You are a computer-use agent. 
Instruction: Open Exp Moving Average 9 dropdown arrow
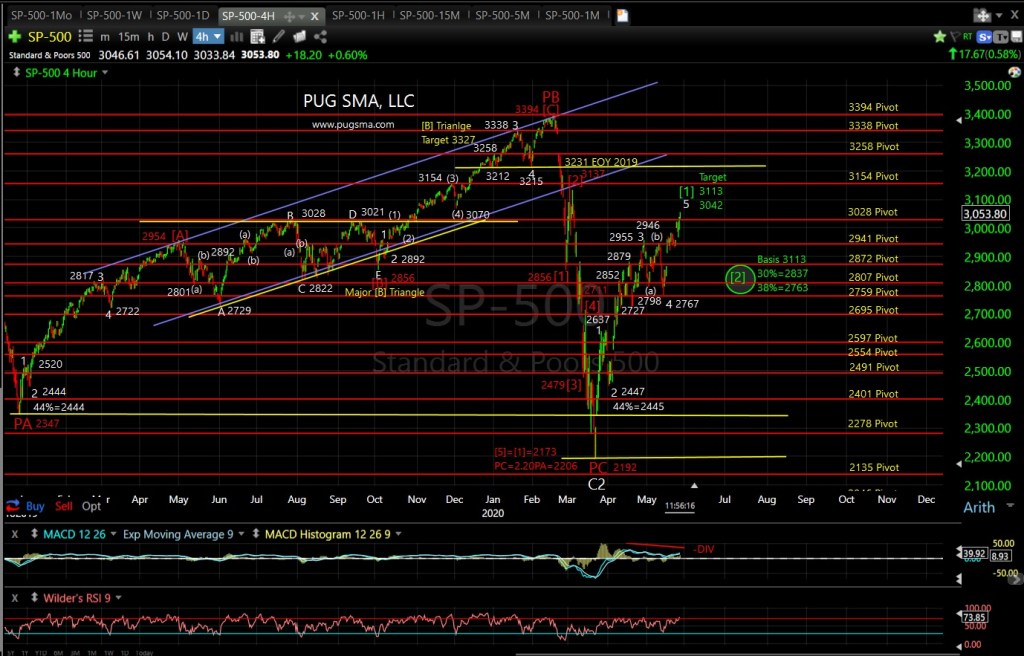click(x=241, y=534)
